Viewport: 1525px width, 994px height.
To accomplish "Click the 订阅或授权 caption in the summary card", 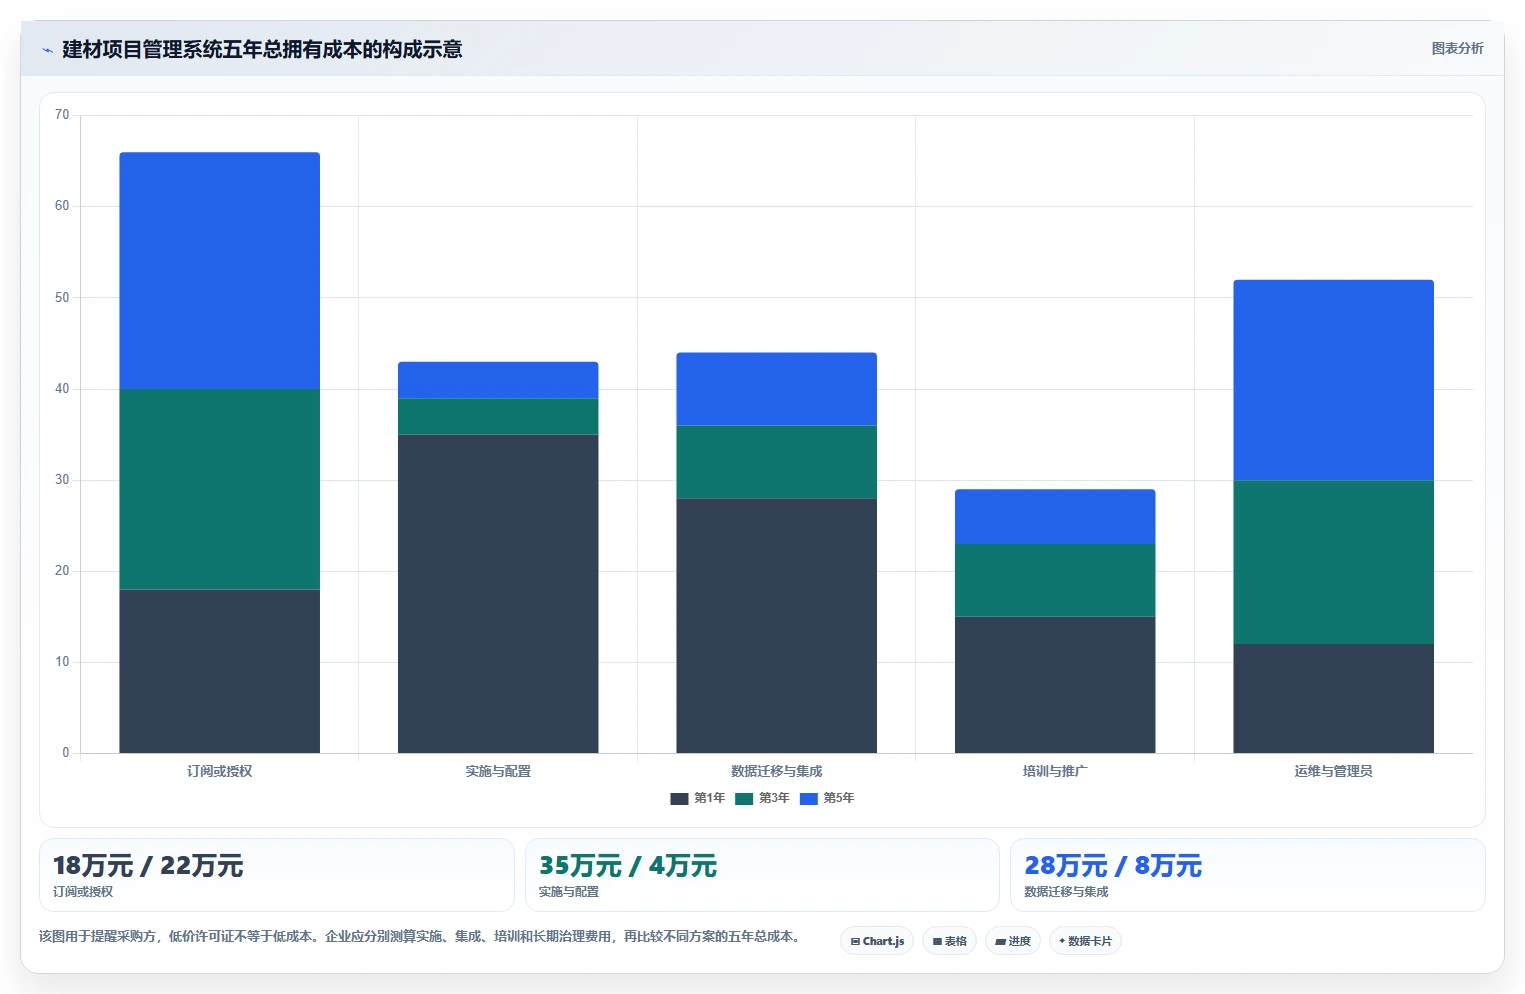I will tap(83, 892).
